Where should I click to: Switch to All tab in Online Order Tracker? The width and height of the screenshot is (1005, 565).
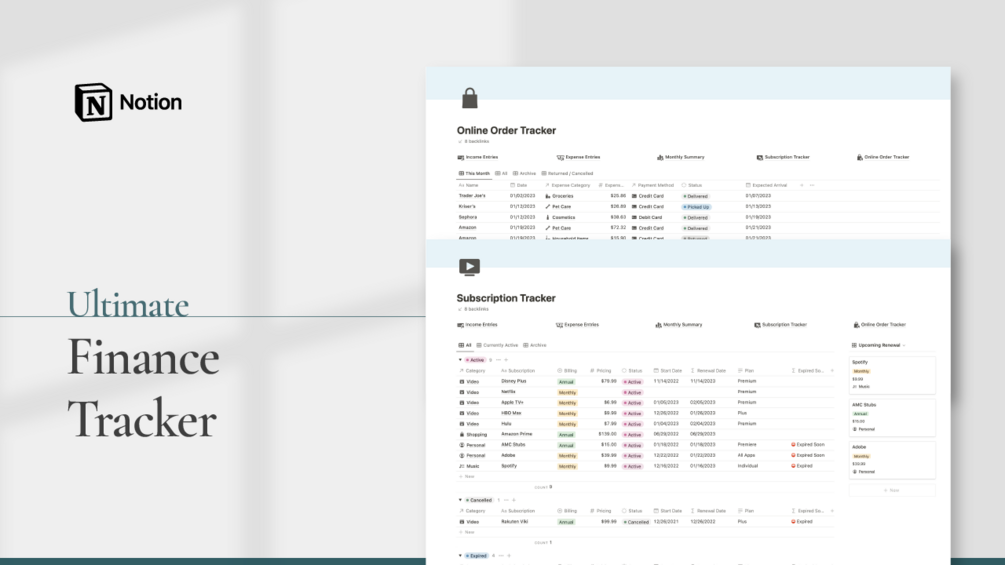pos(501,174)
